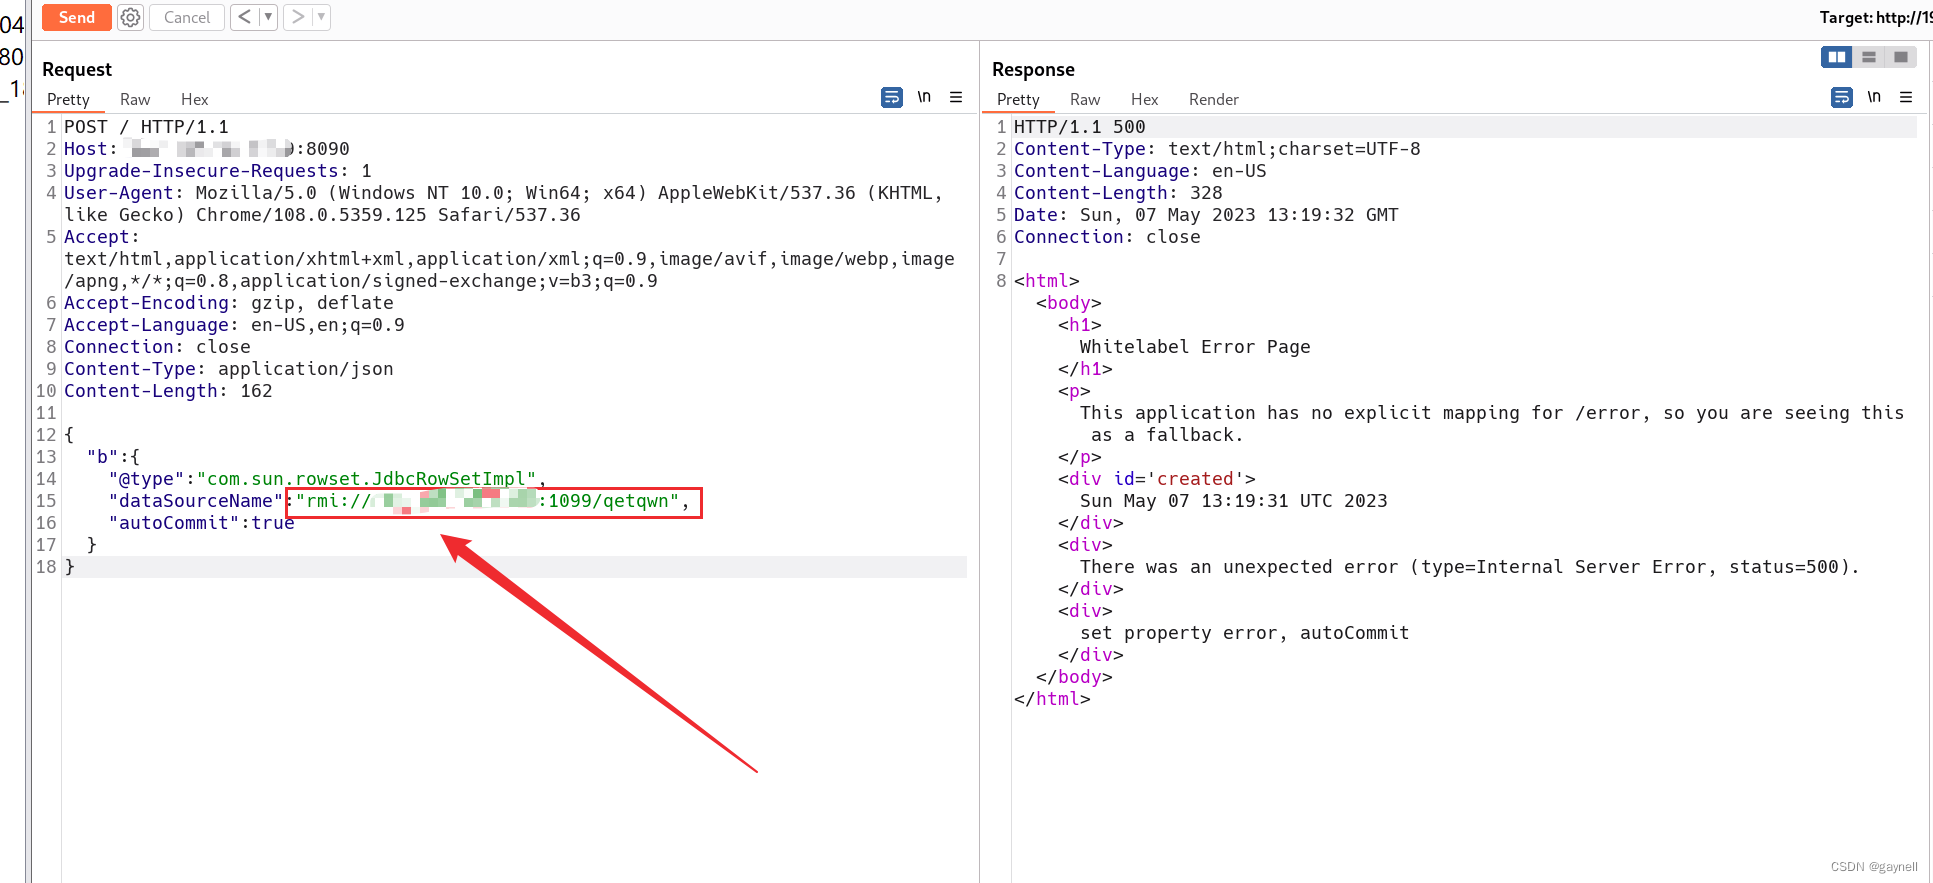The width and height of the screenshot is (1933, 883).
Task: Click the Host header line
Action: 207,149
